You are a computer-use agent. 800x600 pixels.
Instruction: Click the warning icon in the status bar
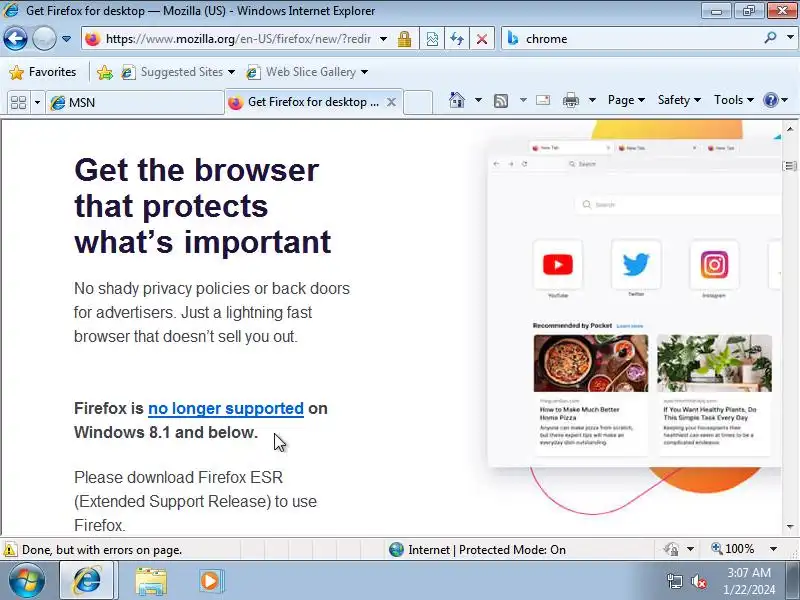[x=10, y=550]
